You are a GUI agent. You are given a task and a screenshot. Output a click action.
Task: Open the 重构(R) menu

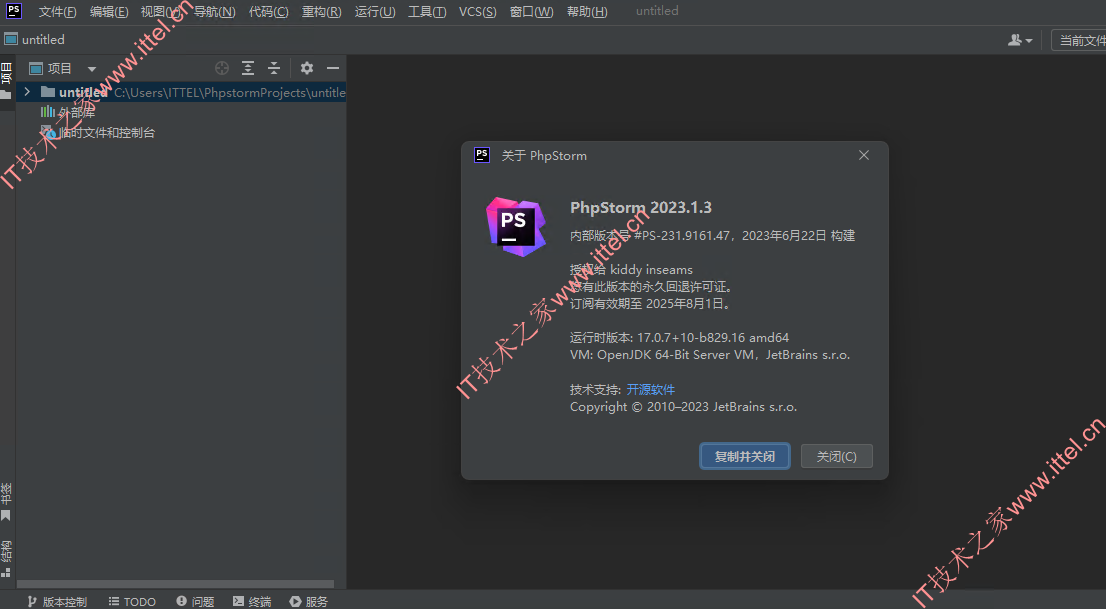322,11
